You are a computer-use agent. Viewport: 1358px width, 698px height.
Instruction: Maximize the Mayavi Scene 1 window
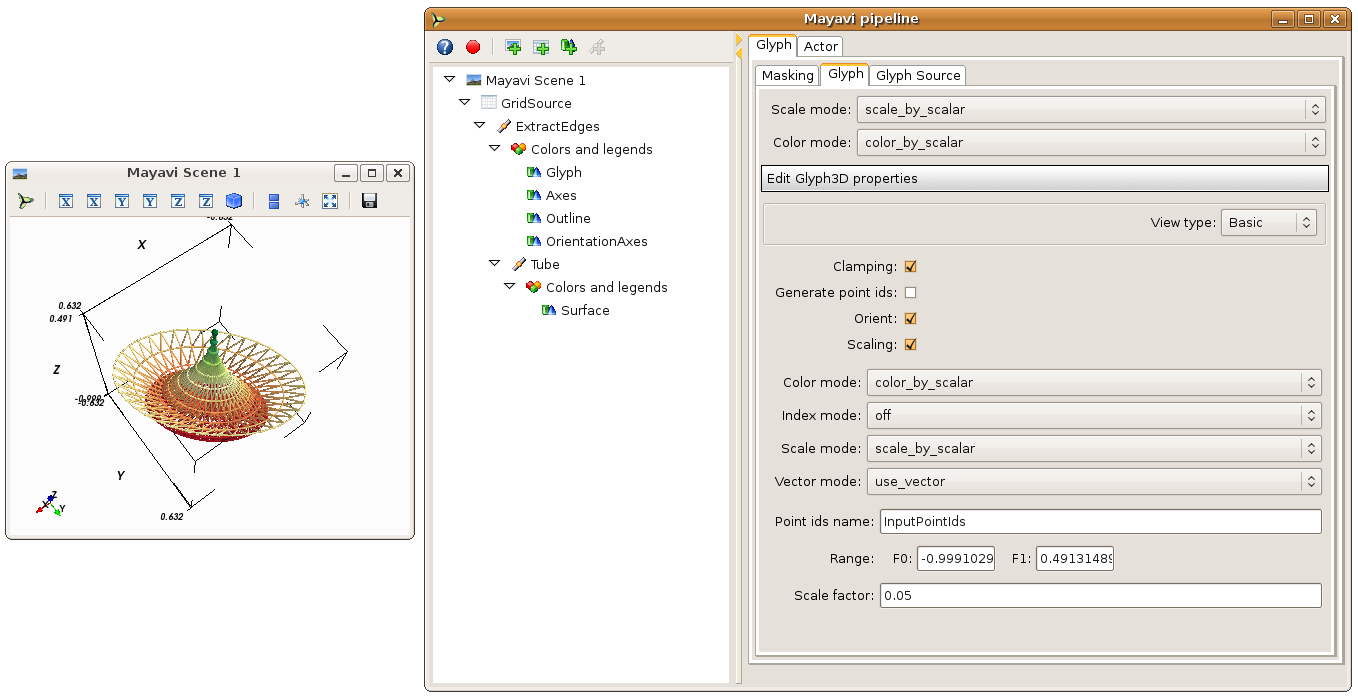click(x=371, y=173)
